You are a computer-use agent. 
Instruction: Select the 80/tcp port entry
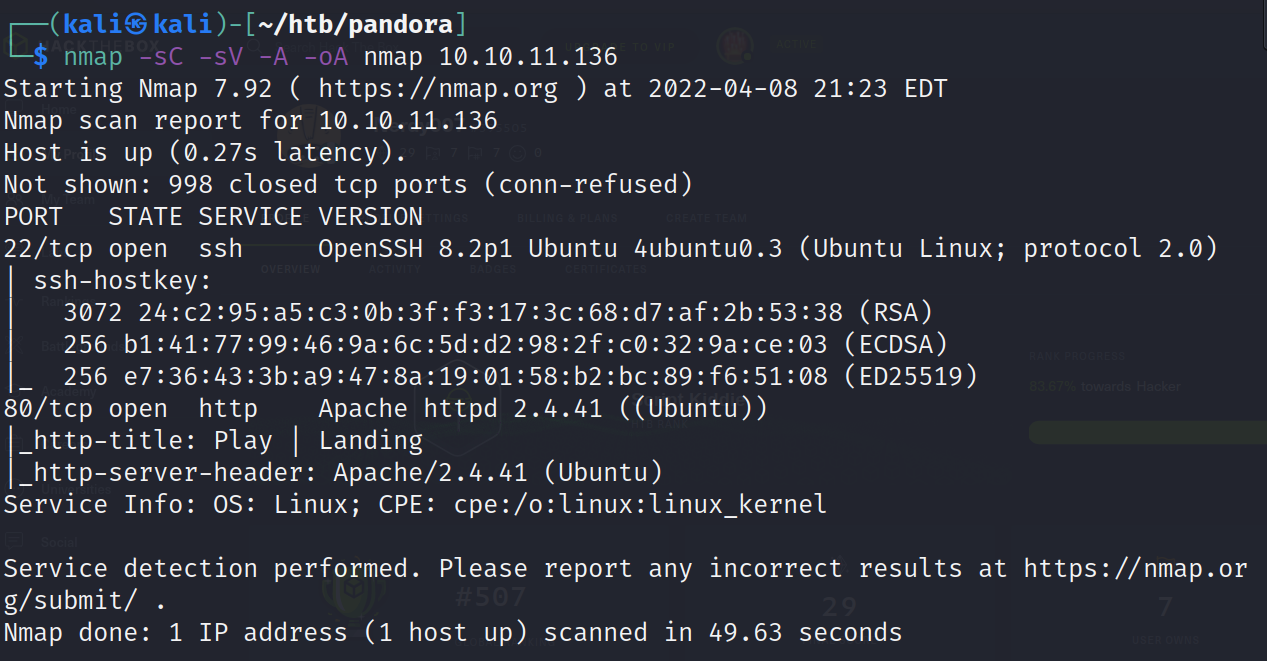(x=49, y=408)
